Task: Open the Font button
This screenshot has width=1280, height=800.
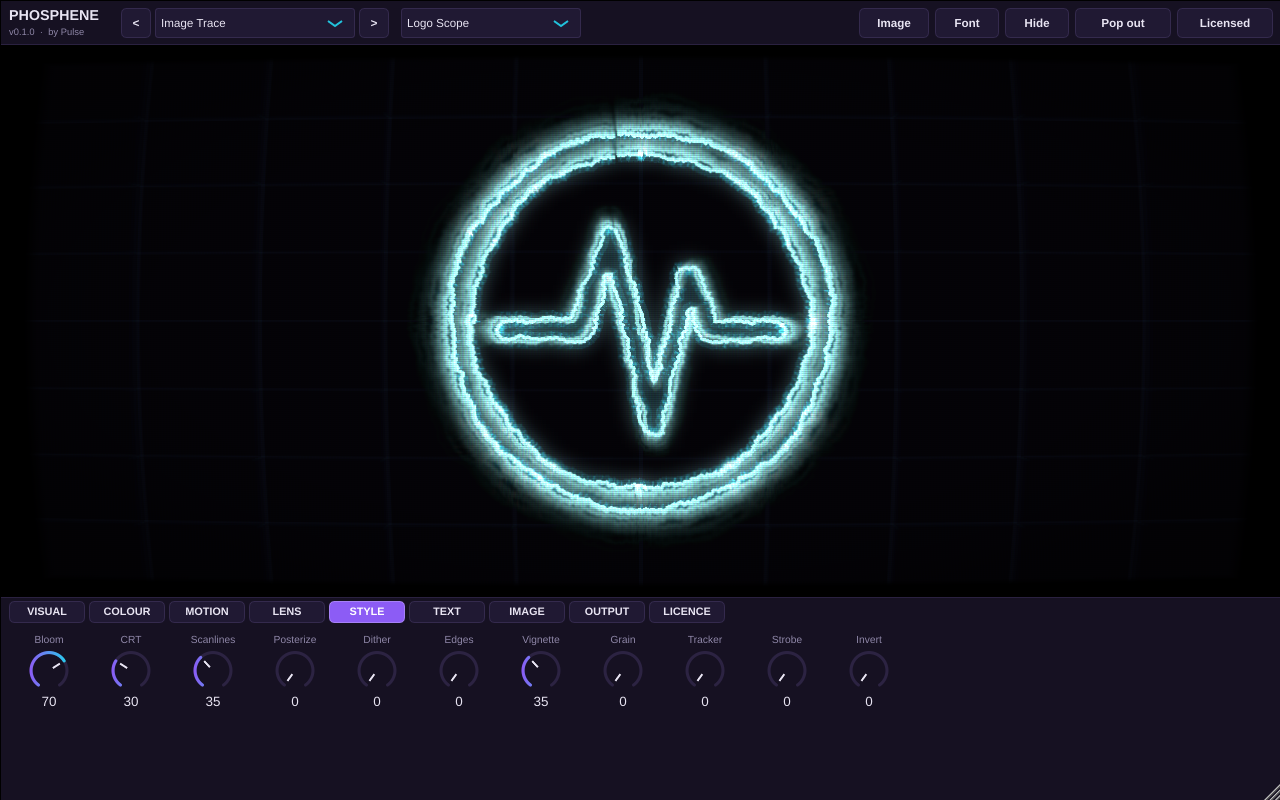Action: click(x=967, y=23)
